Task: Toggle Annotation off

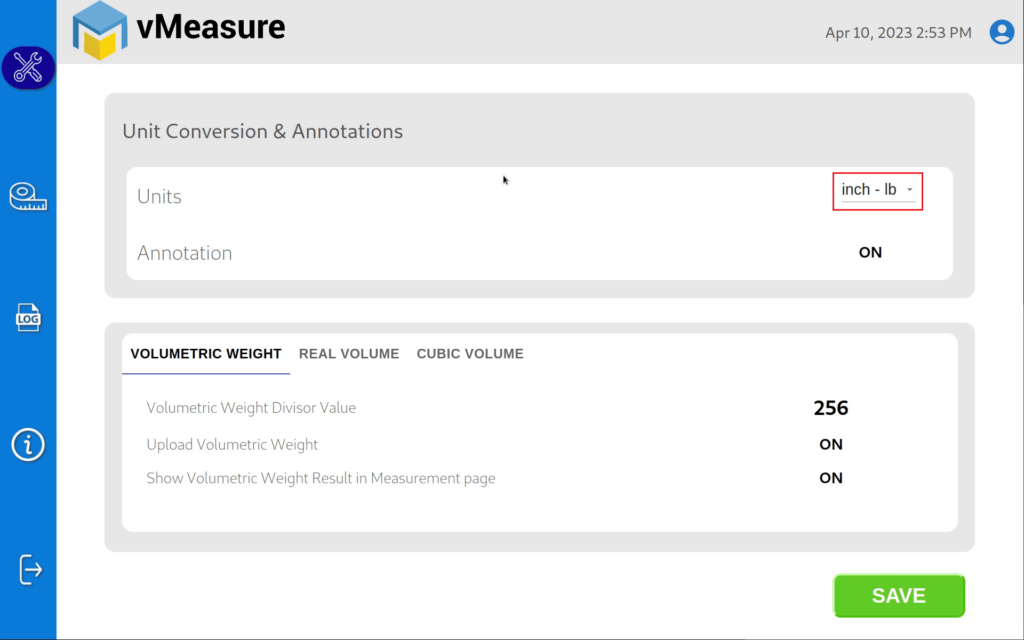Action: click(x=869, y=252)
